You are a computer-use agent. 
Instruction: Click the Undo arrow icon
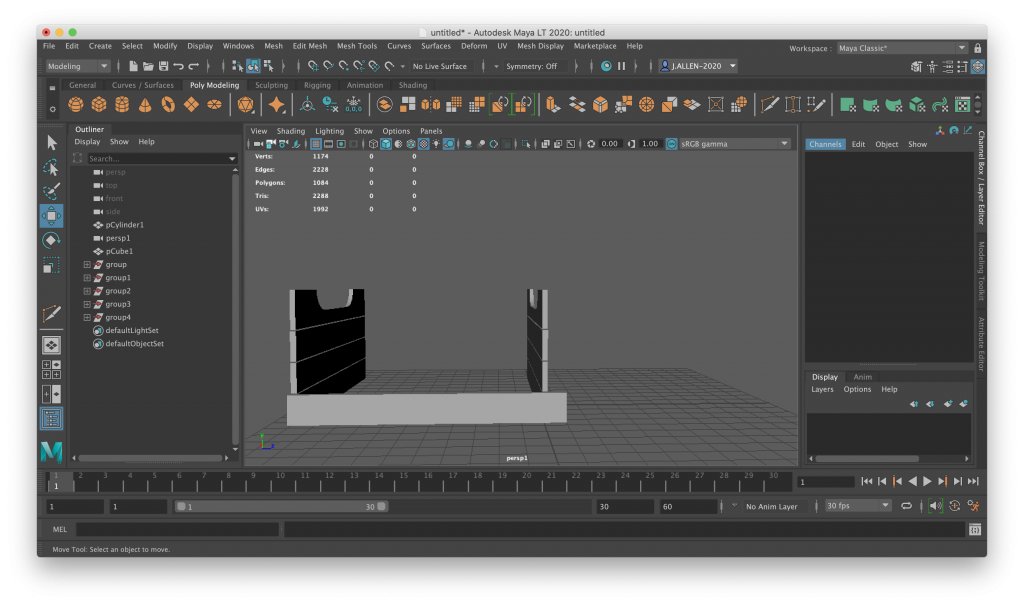coord(178,66)
